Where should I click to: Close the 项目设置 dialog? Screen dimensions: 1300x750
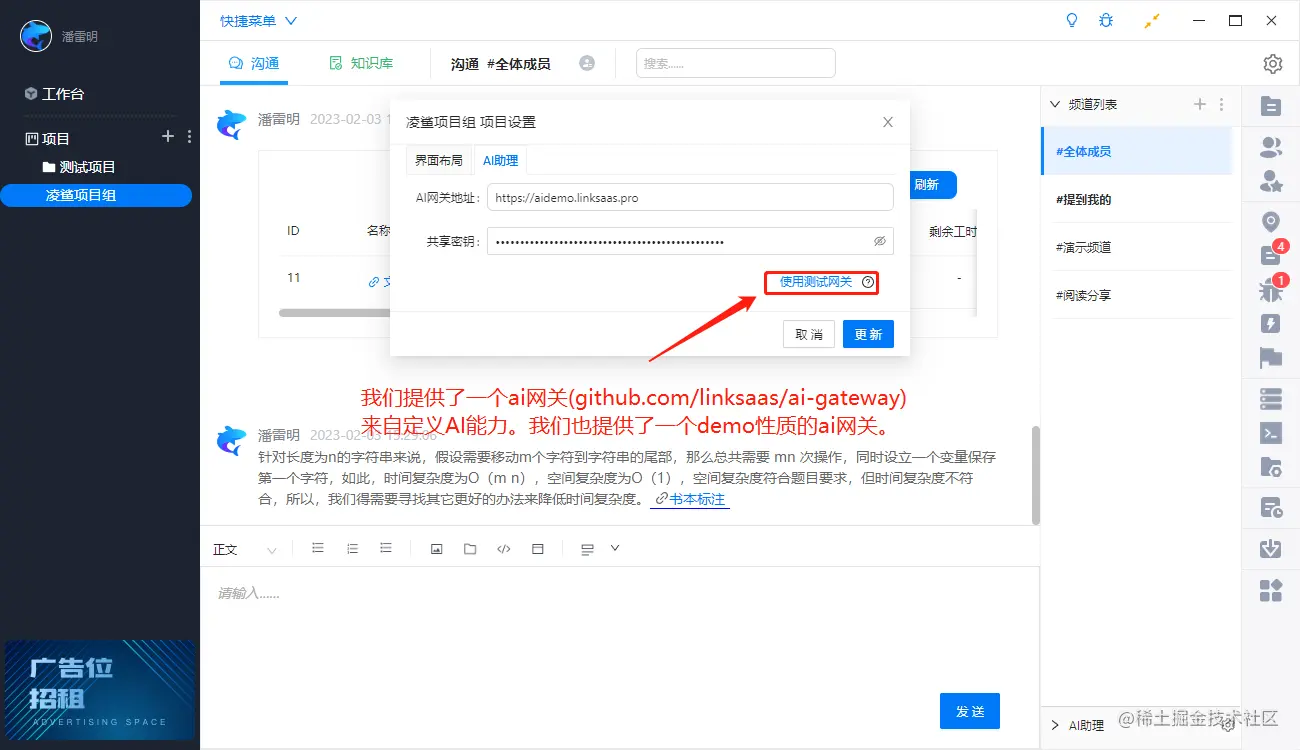pyautogui.click(x=888, y=122)
